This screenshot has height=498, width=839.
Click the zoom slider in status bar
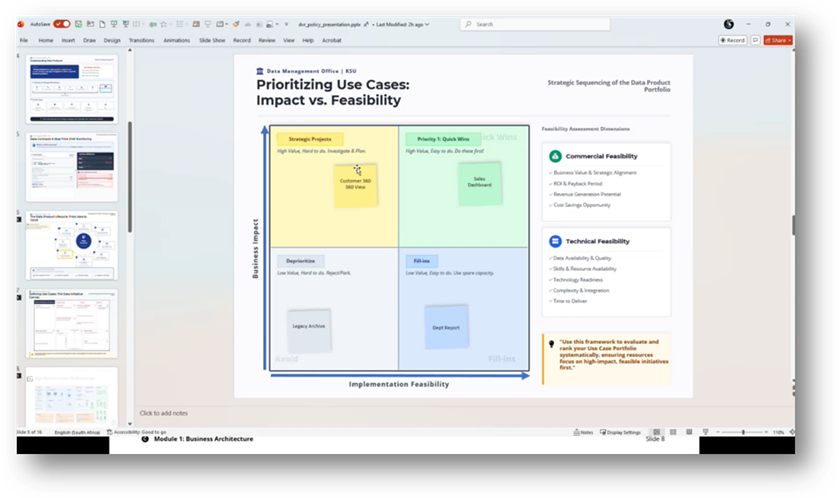(x=743, y=432)
